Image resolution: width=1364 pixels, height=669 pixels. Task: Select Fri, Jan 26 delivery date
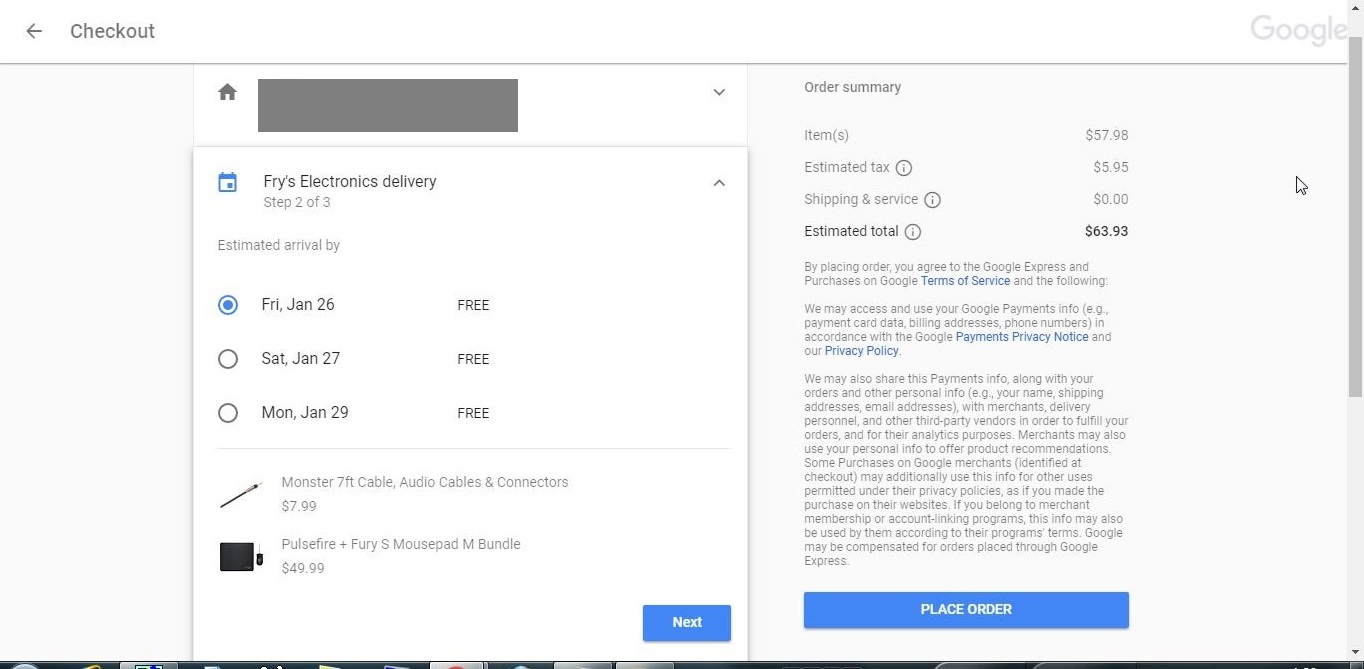click(x=228, y=305)
